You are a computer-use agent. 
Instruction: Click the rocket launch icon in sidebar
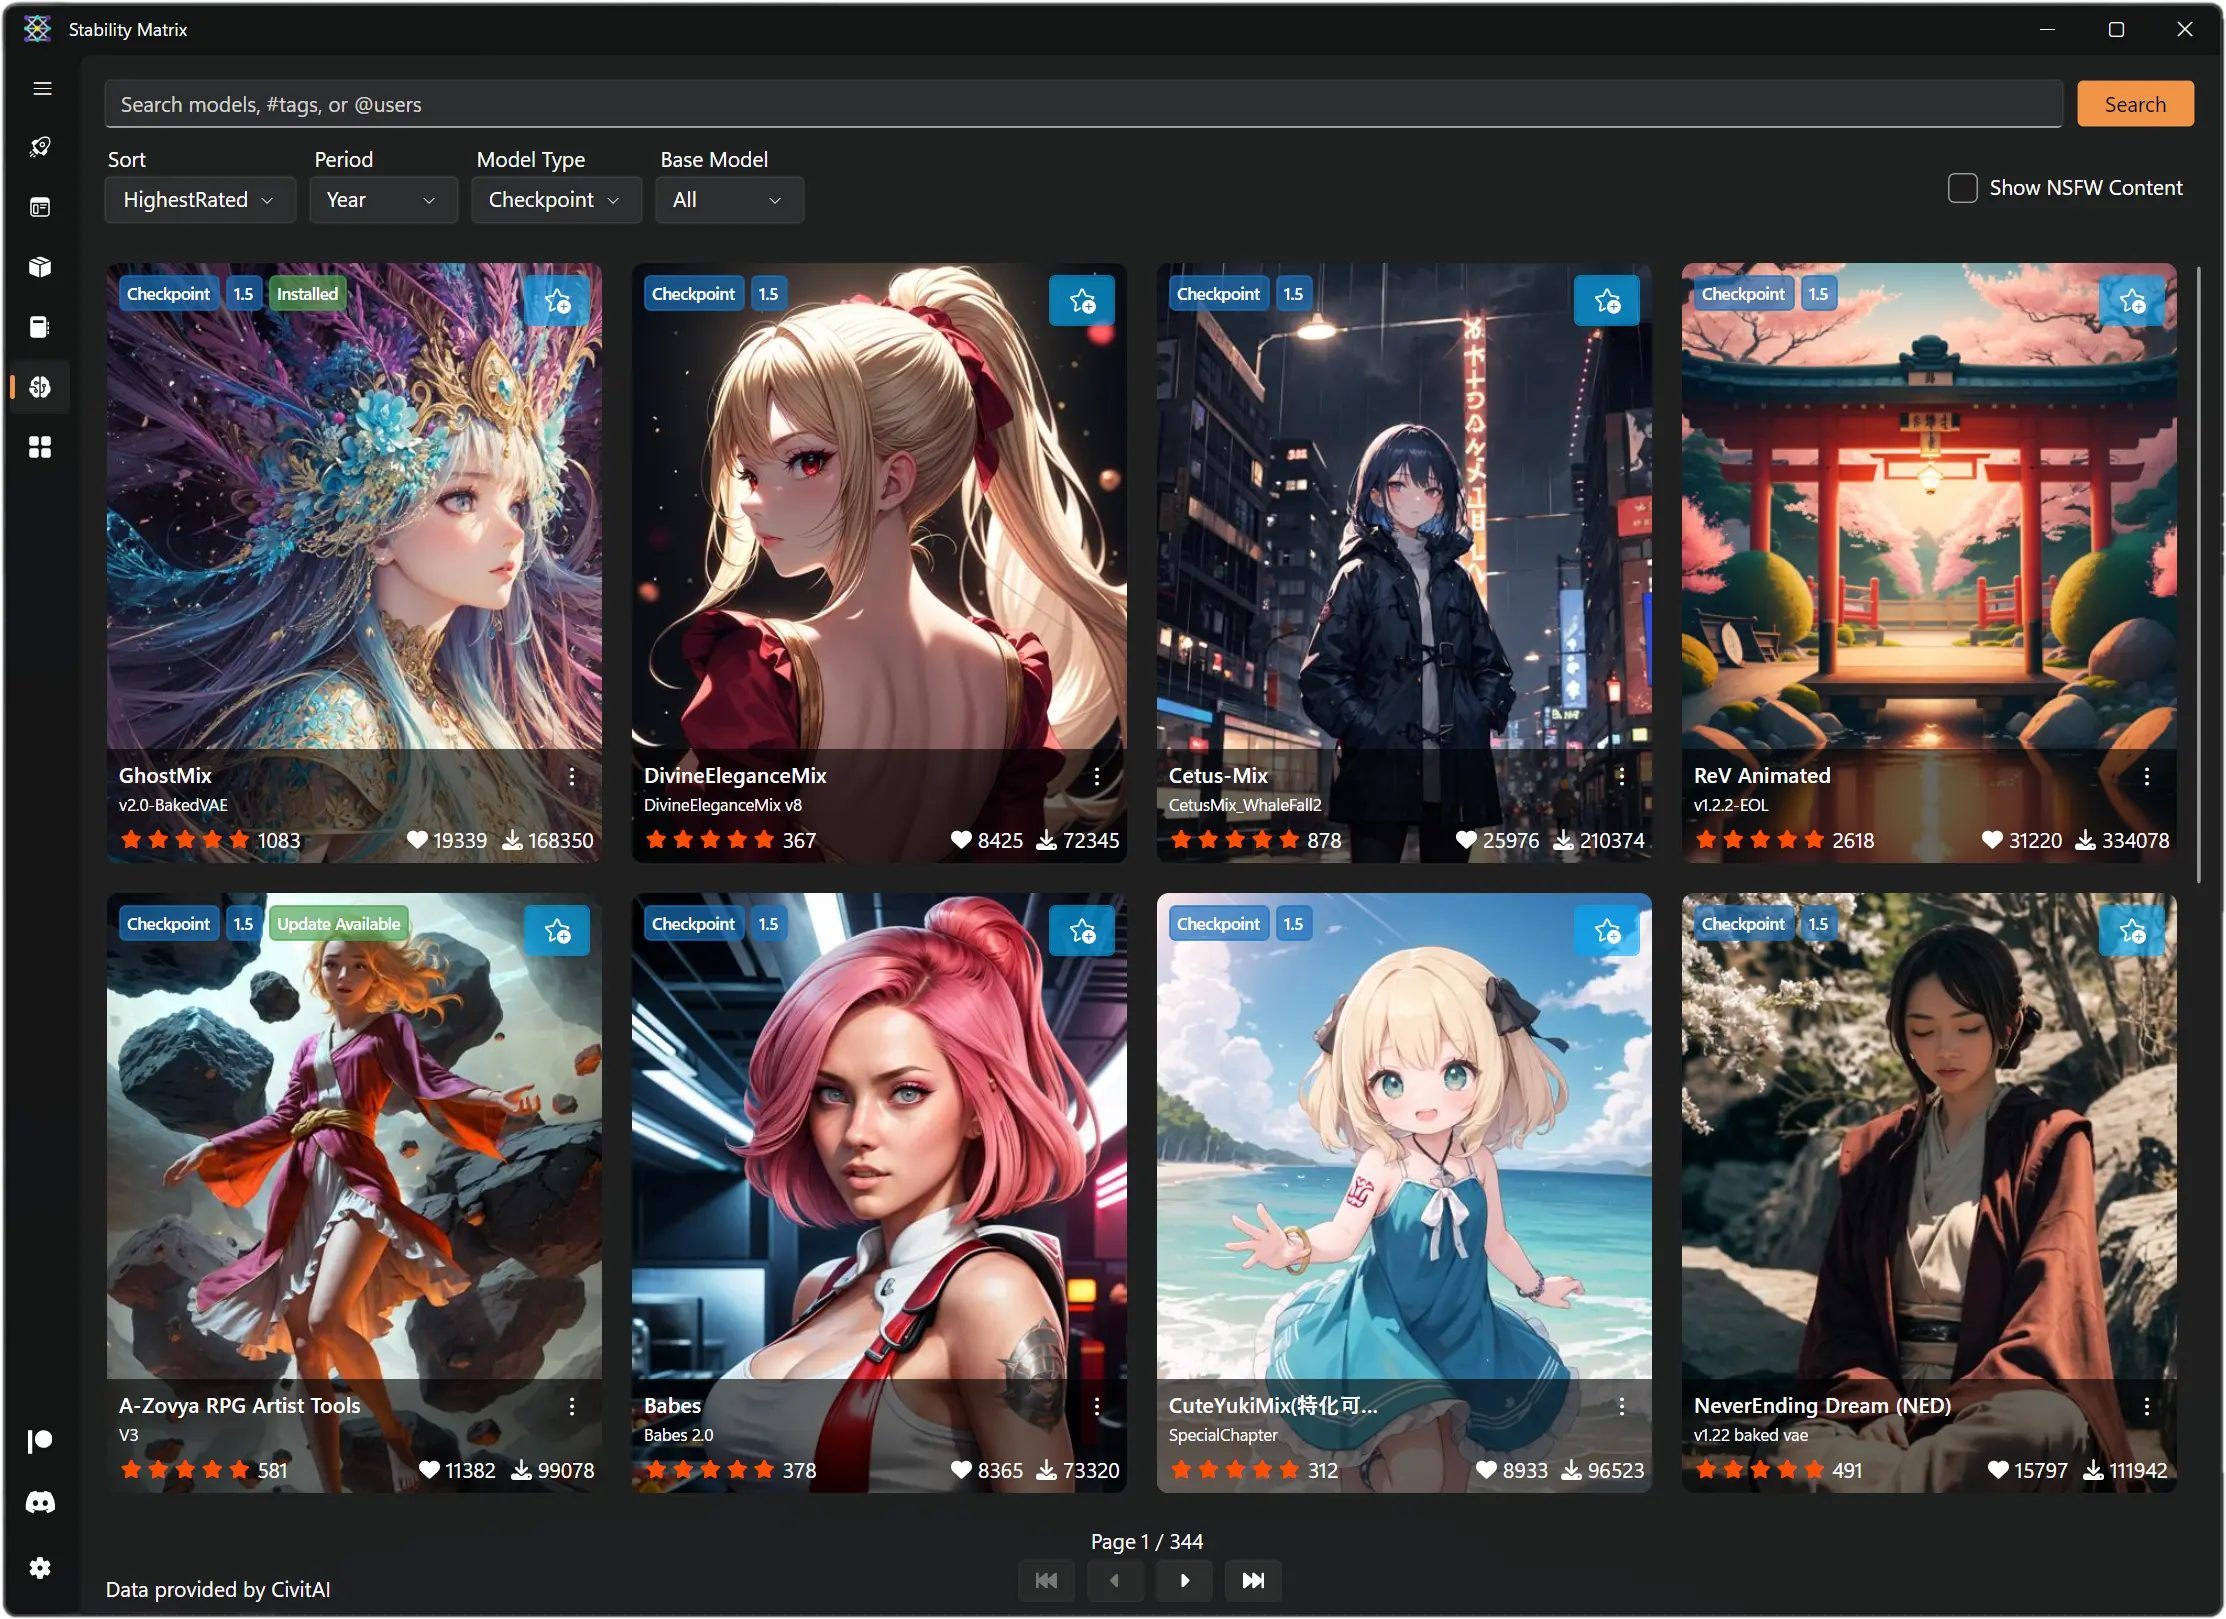(x=40, y=148)
